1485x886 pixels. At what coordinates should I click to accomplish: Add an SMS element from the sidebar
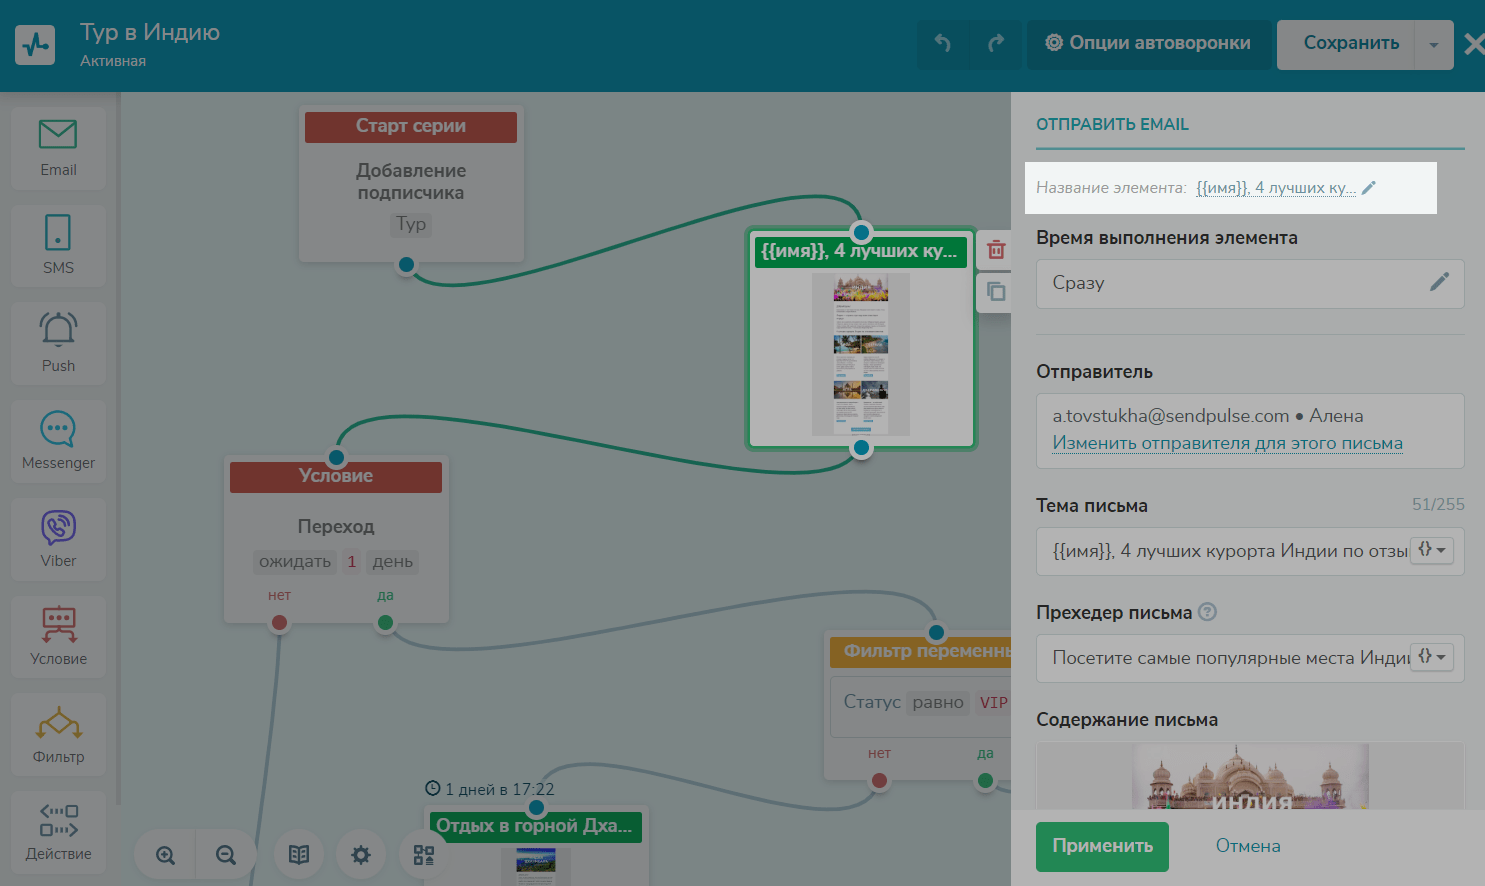(58, 246)
